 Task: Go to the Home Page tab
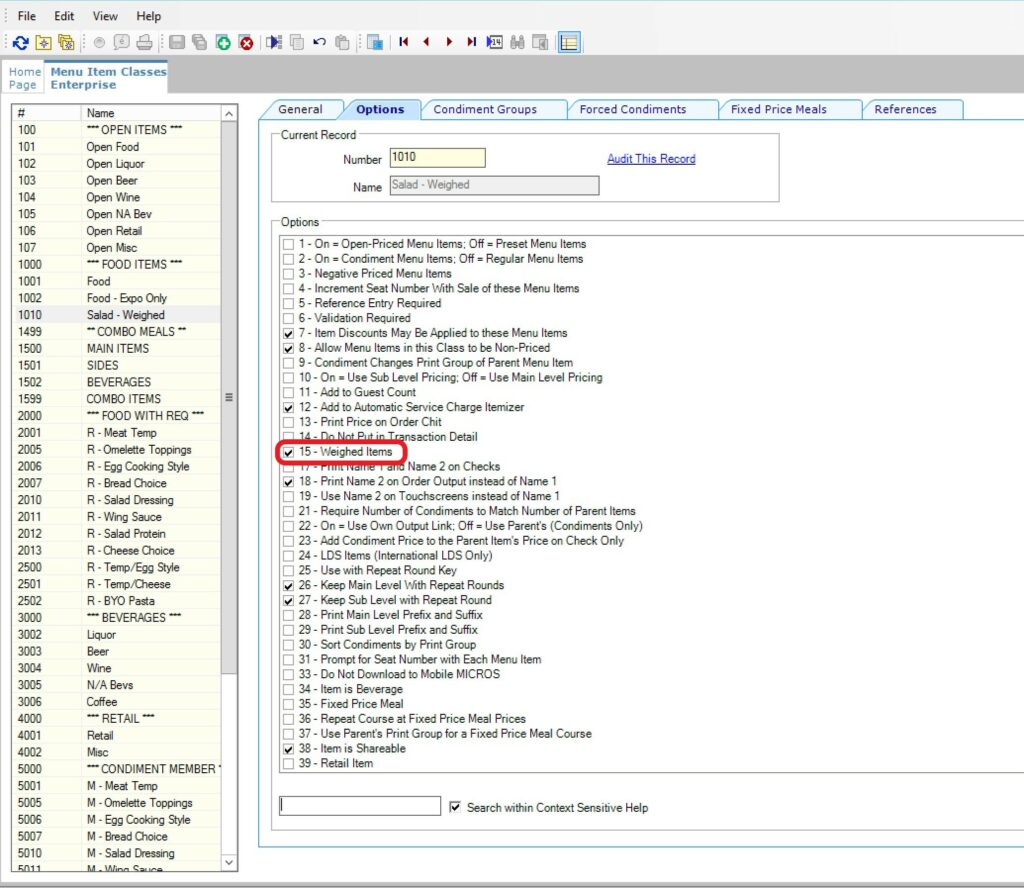click(25, 78)
